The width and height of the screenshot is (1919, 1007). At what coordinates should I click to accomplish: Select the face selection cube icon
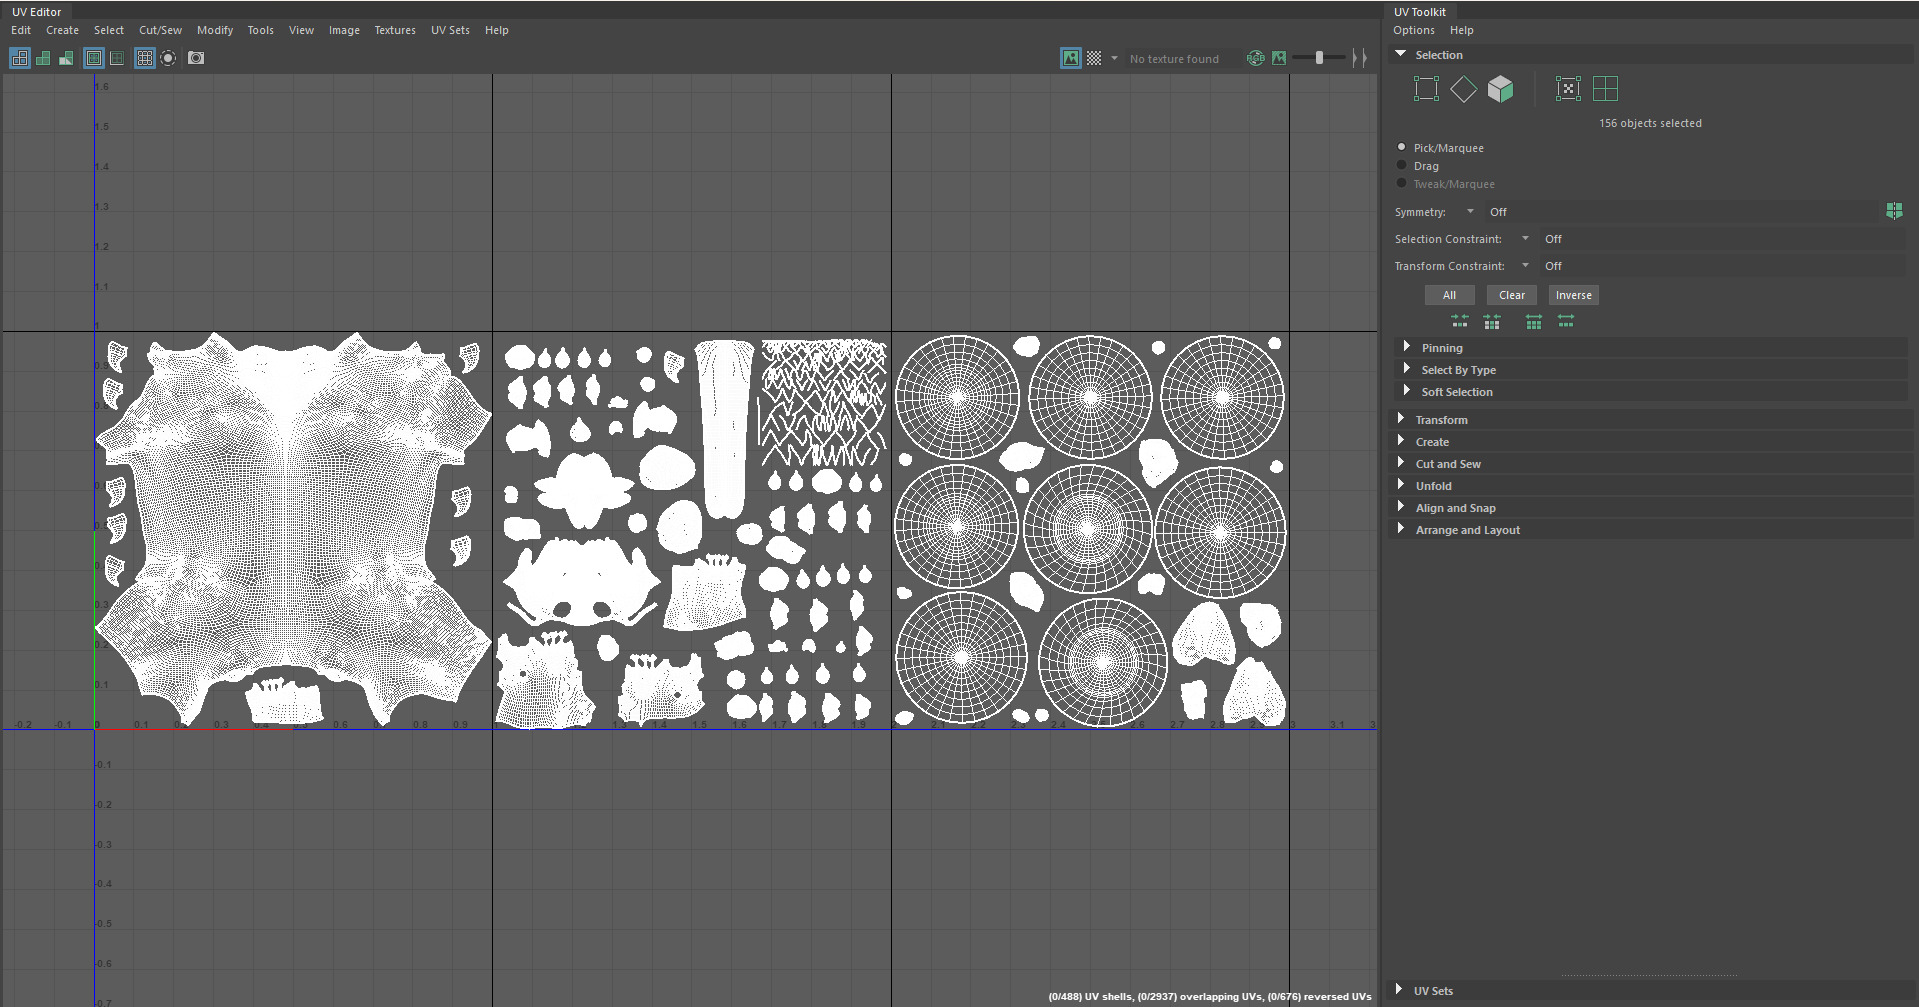[1500, 89]
